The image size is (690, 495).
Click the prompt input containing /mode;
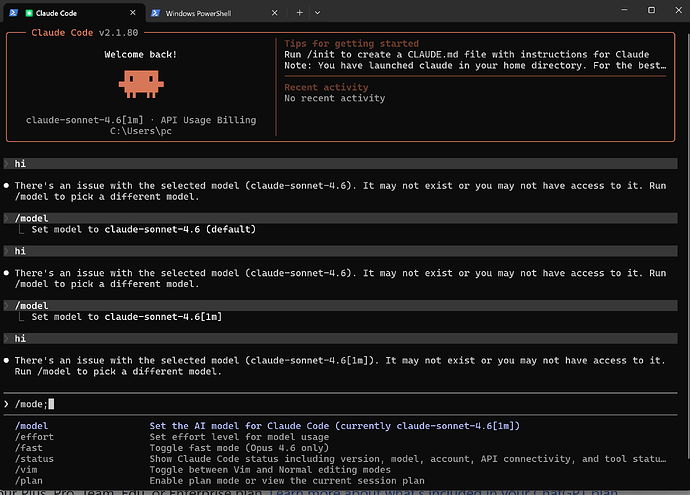[340, 404]
